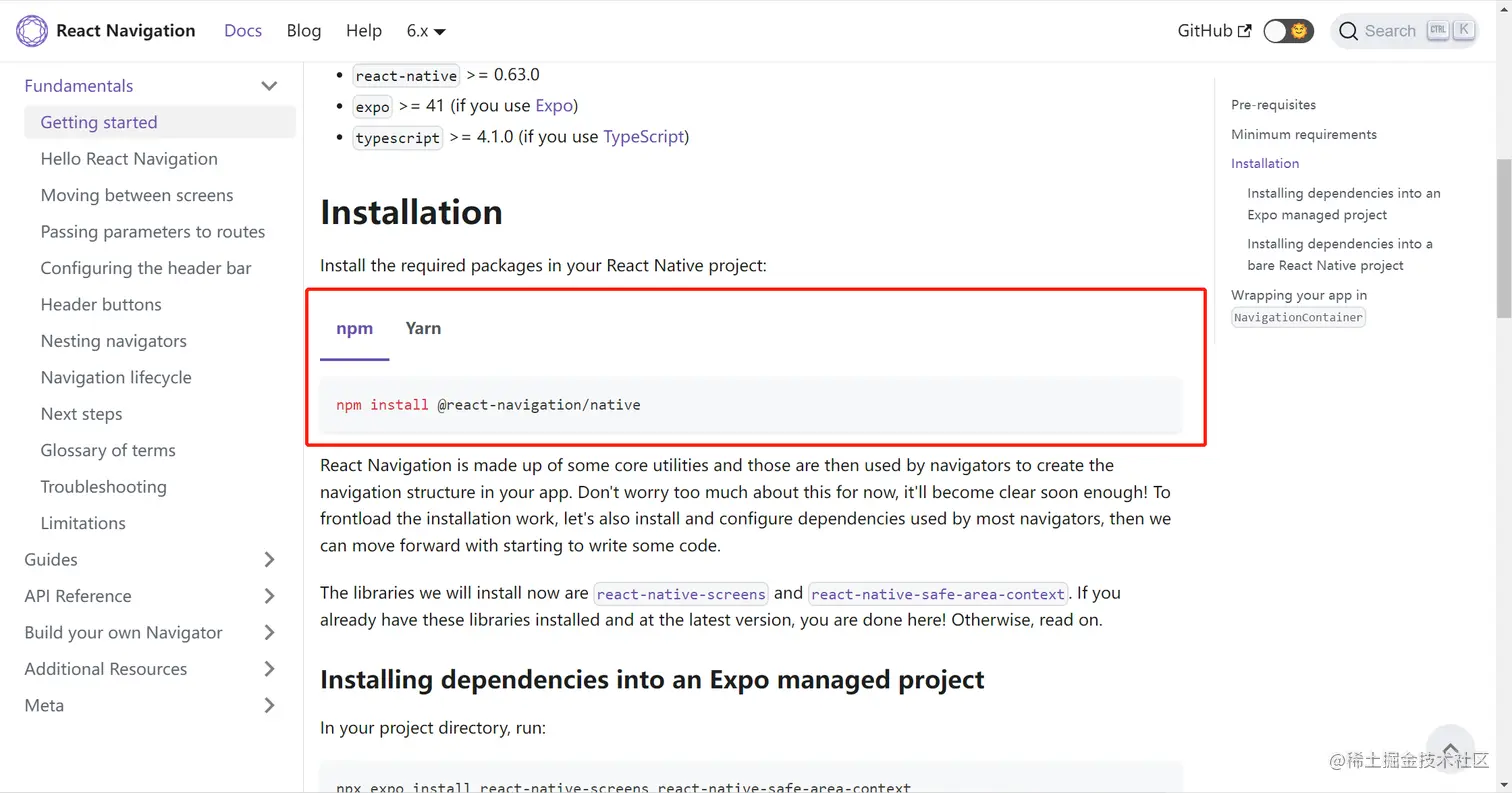Image resolution: width=1512 pixels, height=793 pixels.
Task: Open the TypeScript link
Action: [x=644, y=137]
